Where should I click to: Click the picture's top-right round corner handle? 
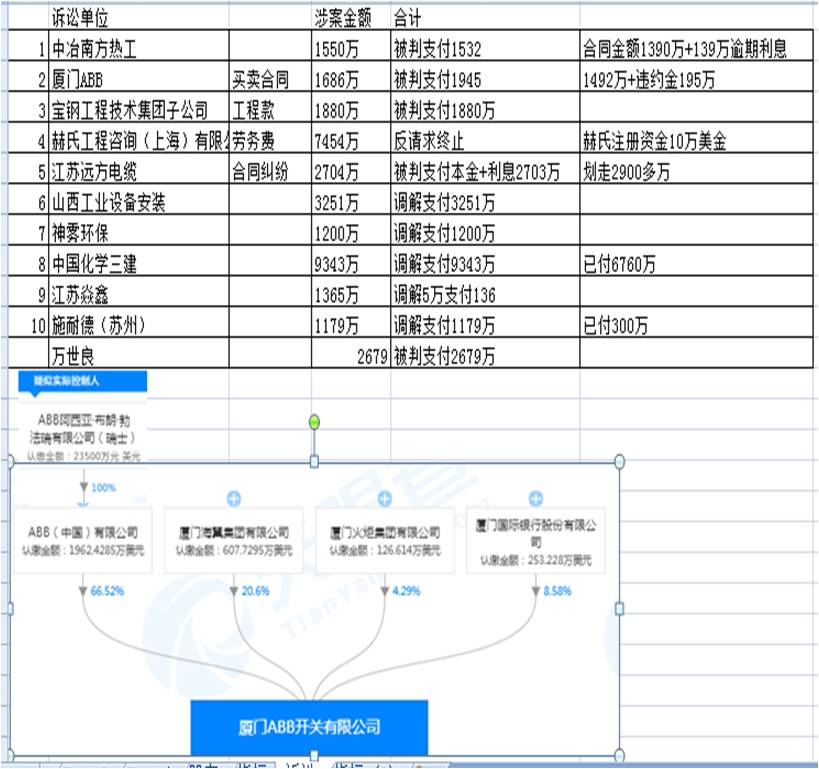click(619, 462)
